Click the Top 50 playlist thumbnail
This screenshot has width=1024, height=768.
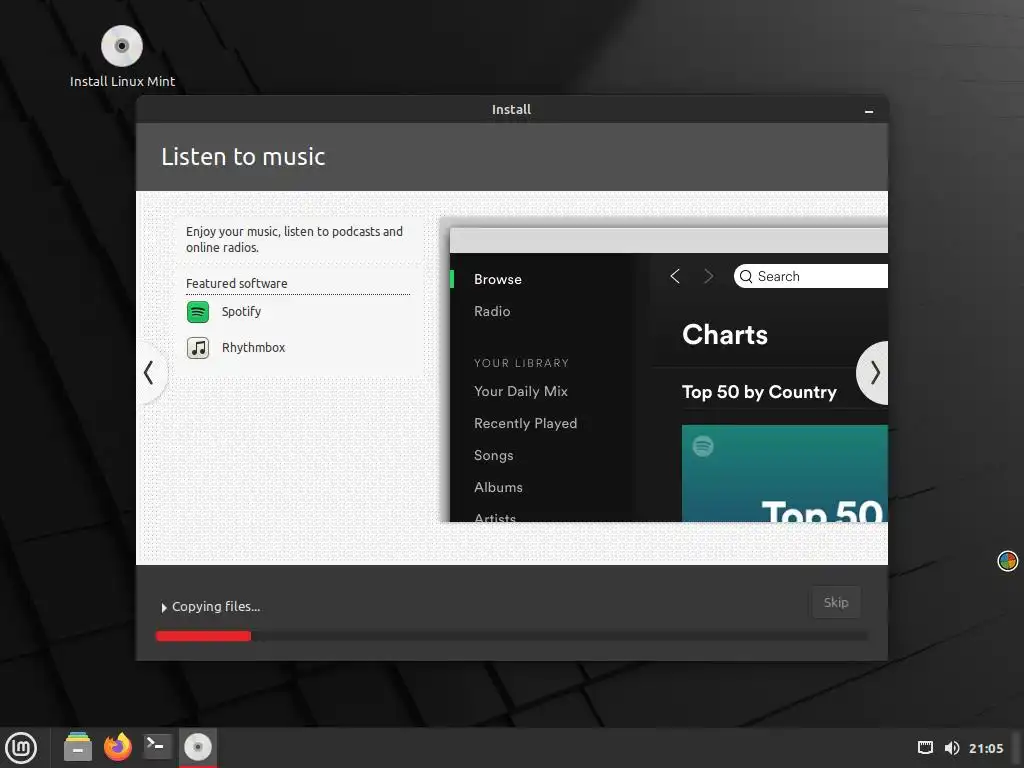click(784, 473)
